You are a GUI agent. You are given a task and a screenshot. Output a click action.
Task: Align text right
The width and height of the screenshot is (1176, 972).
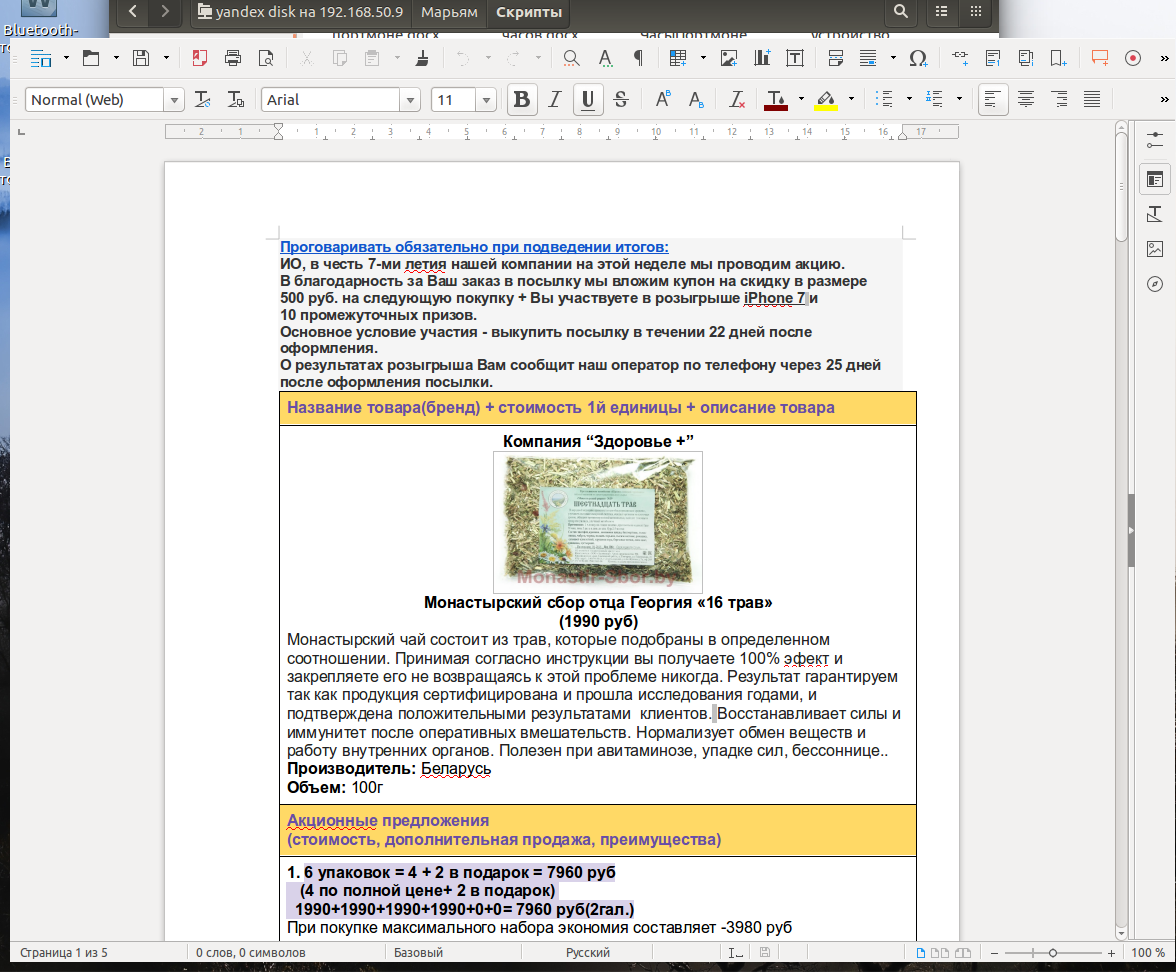pos(1059,99)
